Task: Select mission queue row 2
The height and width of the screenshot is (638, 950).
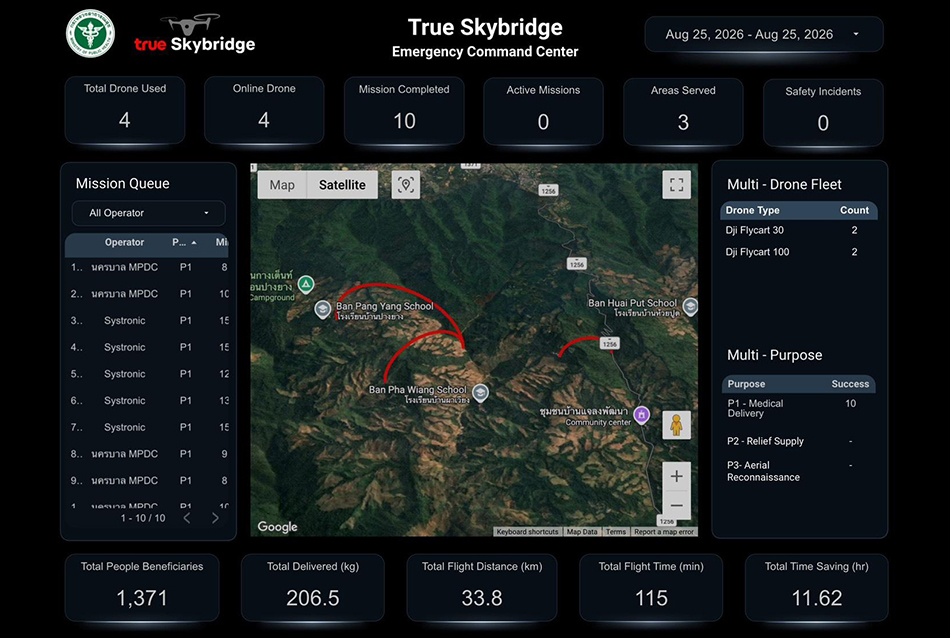Action: [x=147, y=294]
